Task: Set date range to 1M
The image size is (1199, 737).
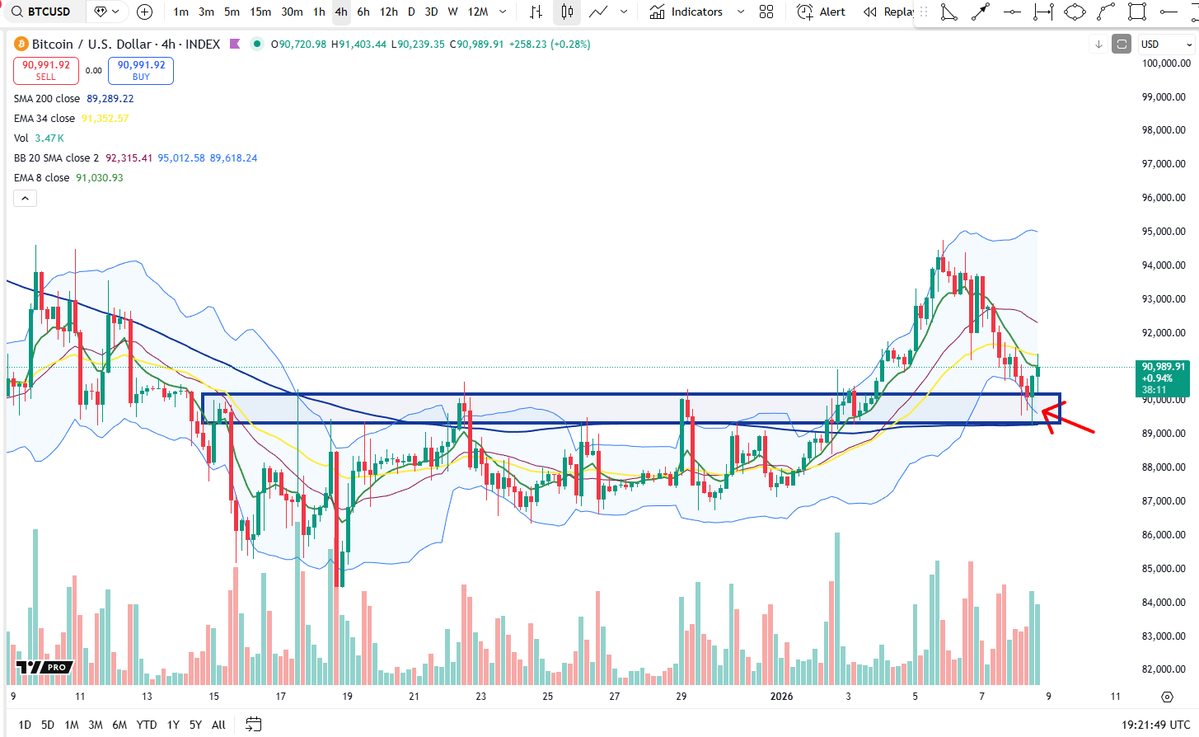Action: 71,724
